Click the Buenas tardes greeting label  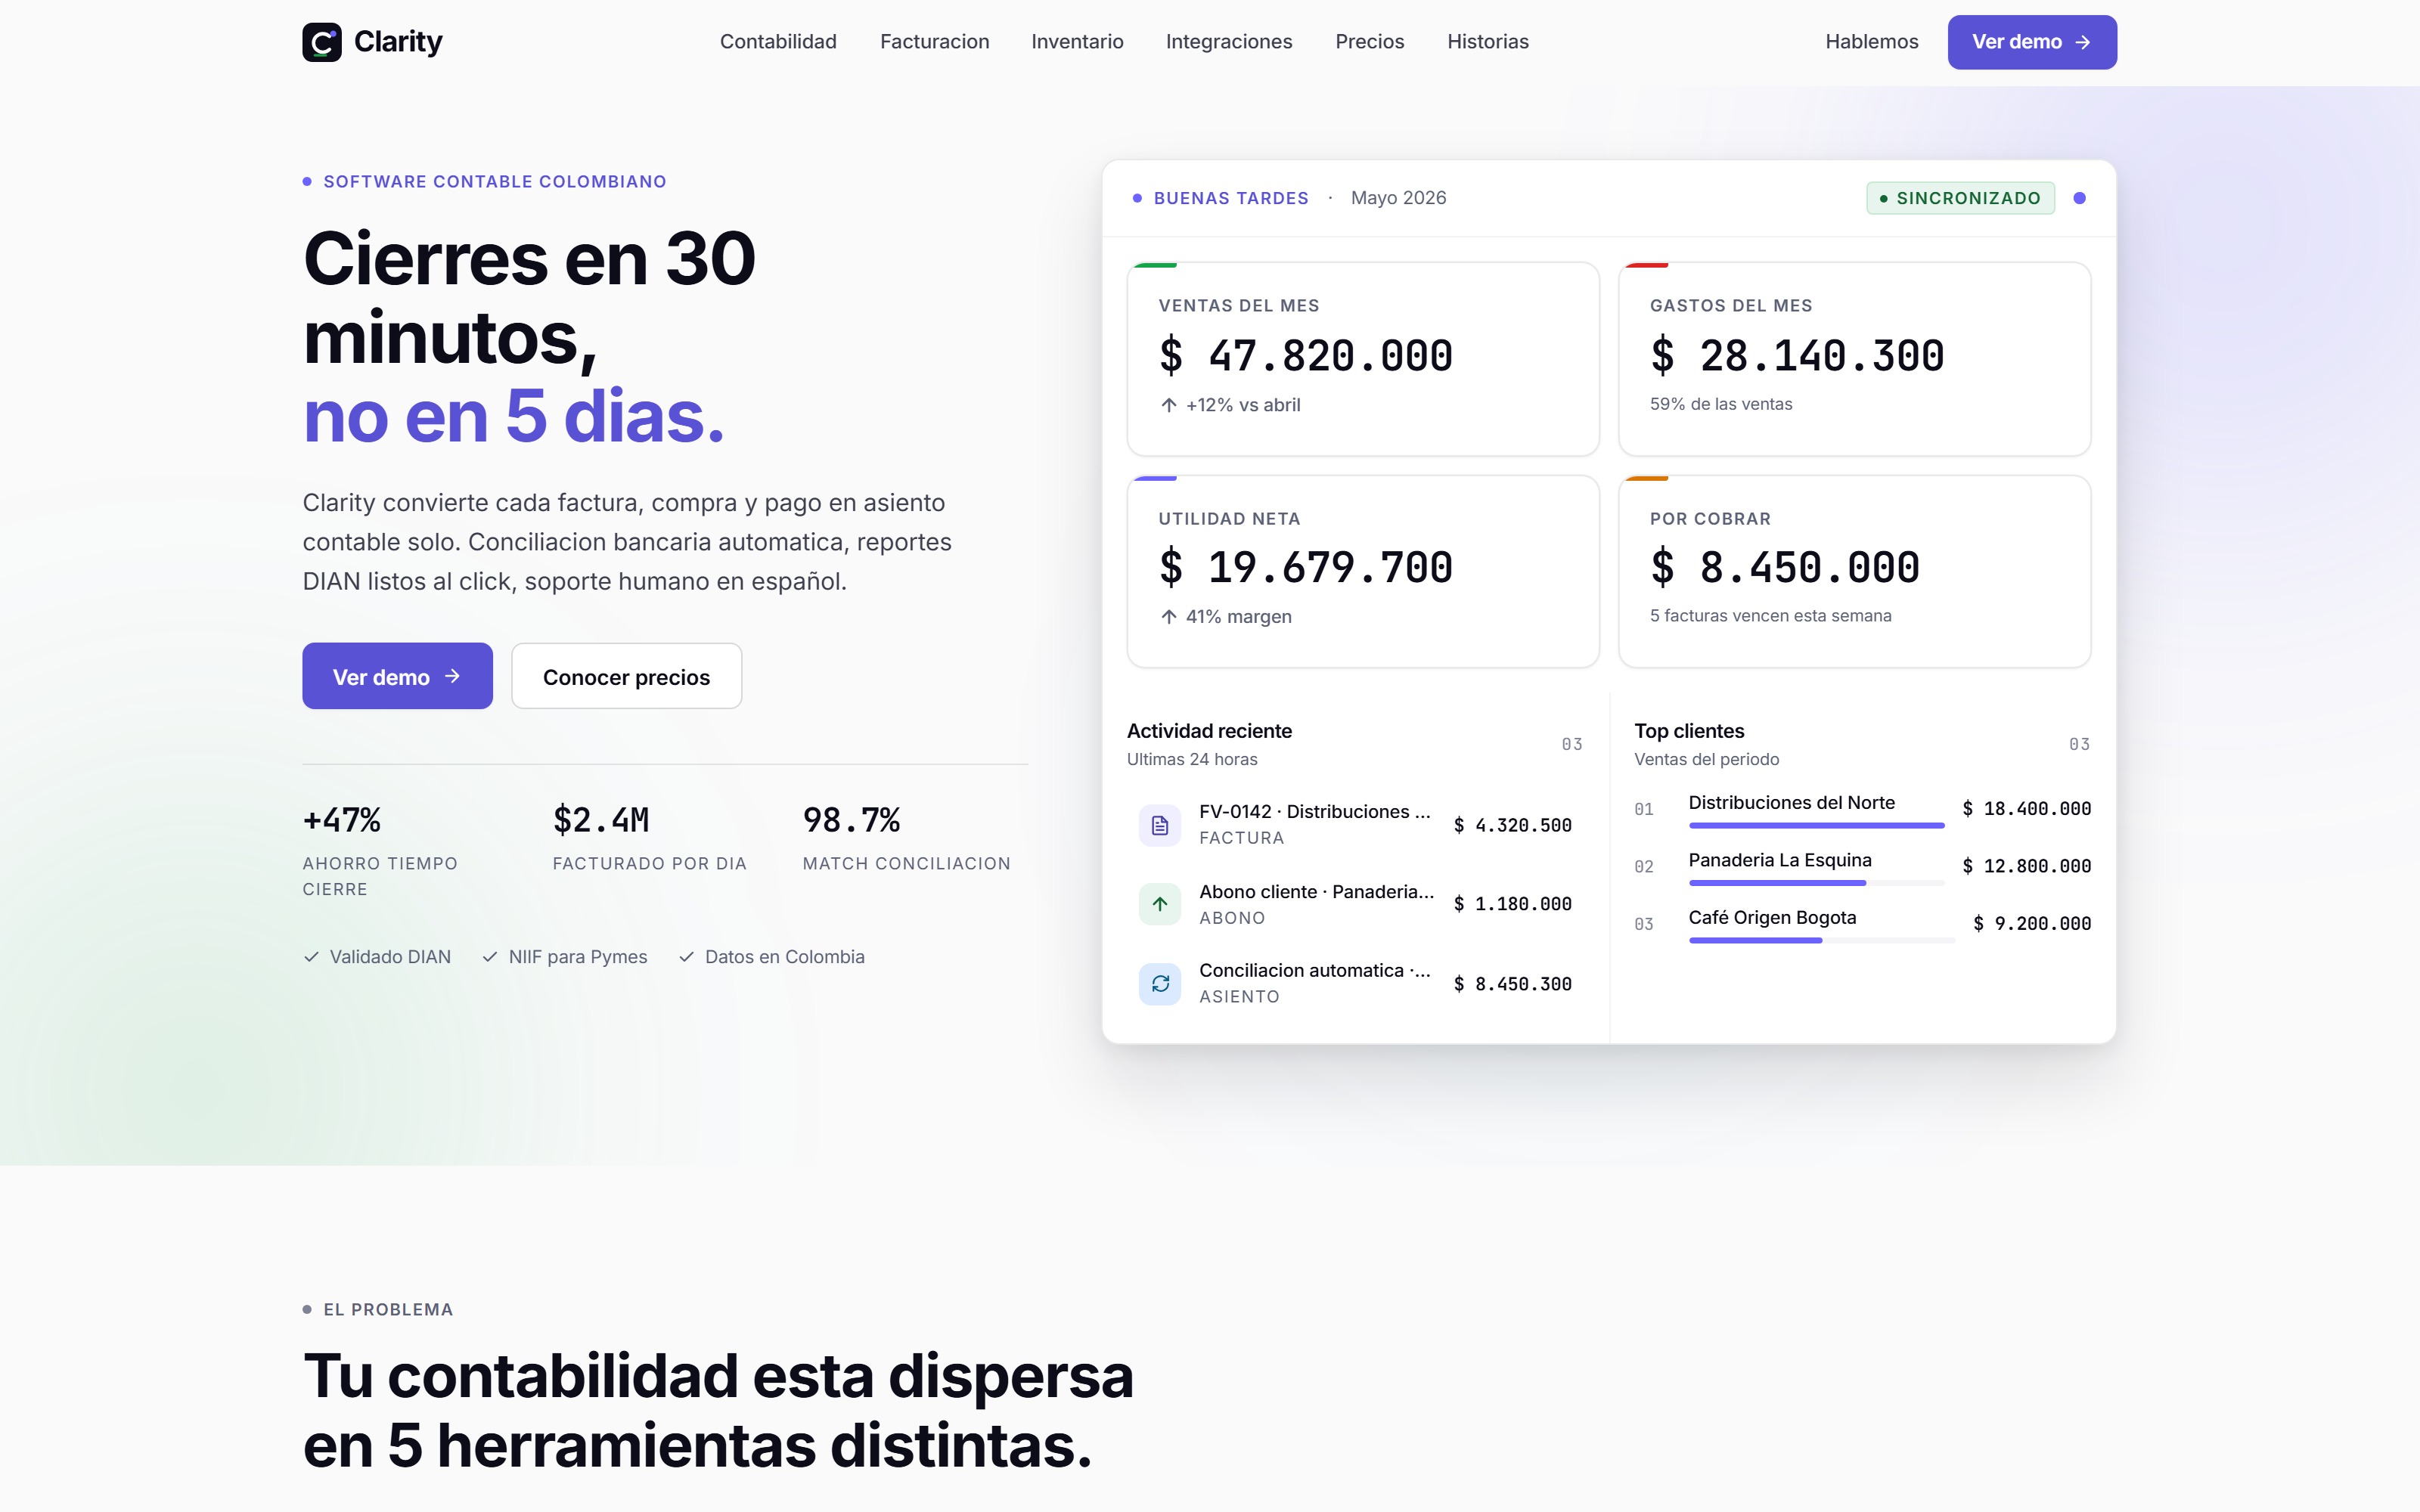pyautogui.click(x=1231, y=198)
